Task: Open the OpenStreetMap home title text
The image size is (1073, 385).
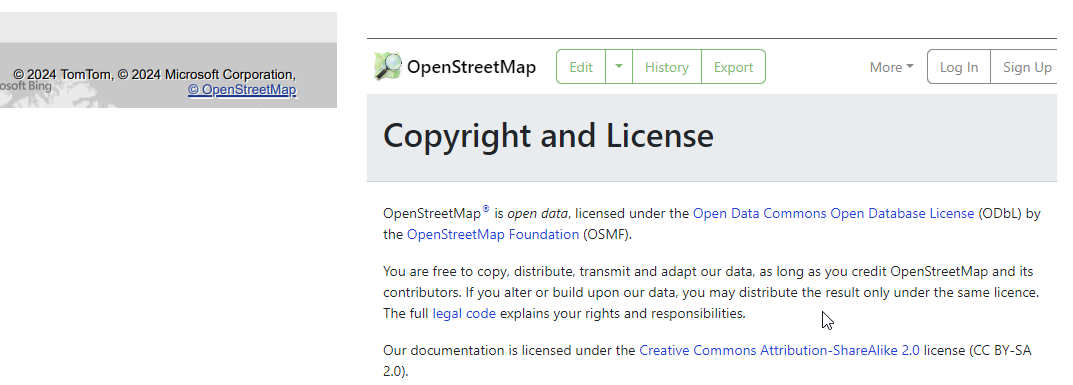Action: click(x=471, y=67)
